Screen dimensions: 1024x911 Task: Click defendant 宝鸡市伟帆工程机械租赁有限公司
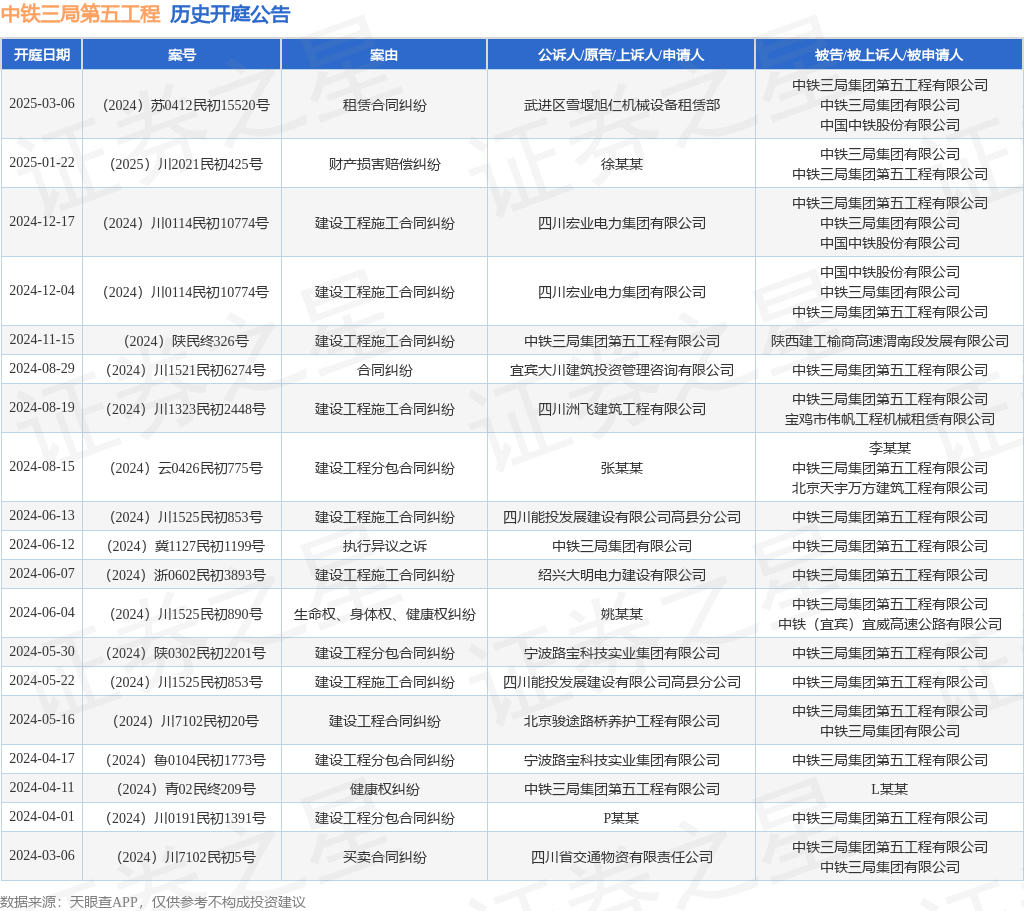(889, 419)
